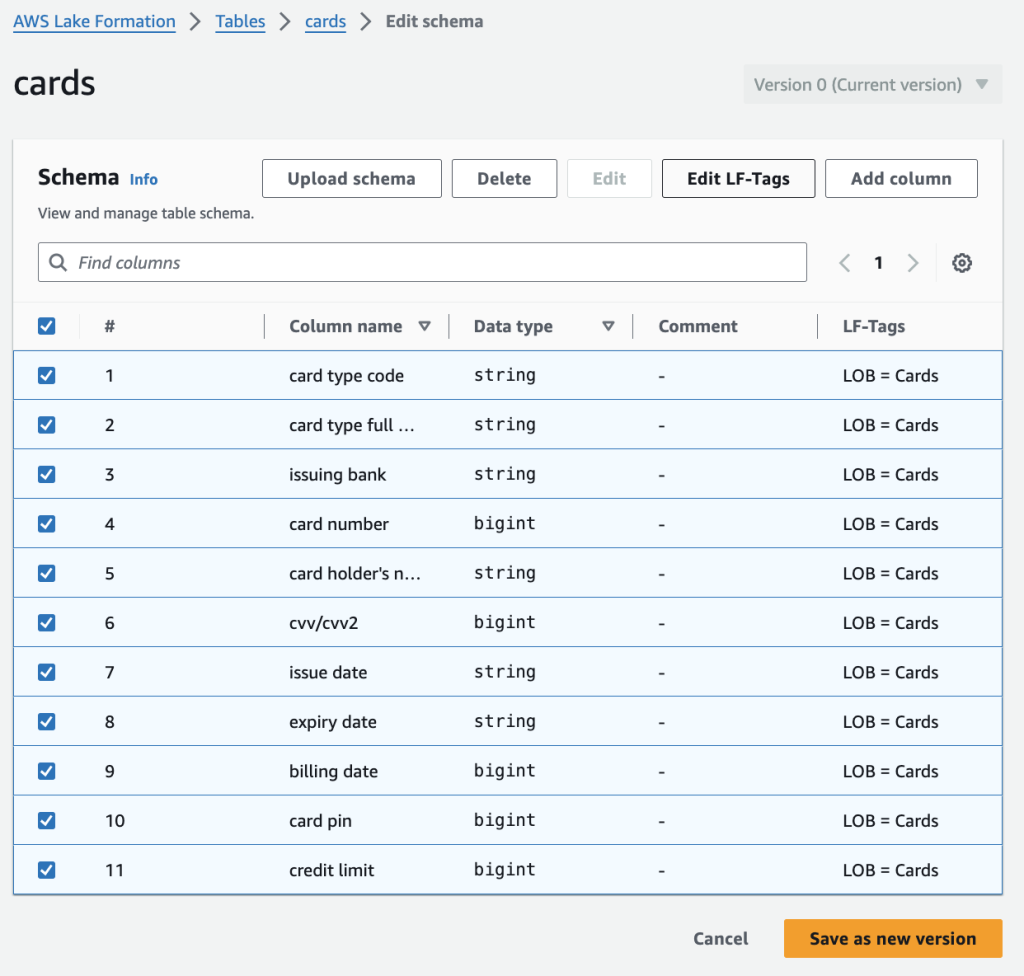Click string type of expiry date

[x=505, y=721]
